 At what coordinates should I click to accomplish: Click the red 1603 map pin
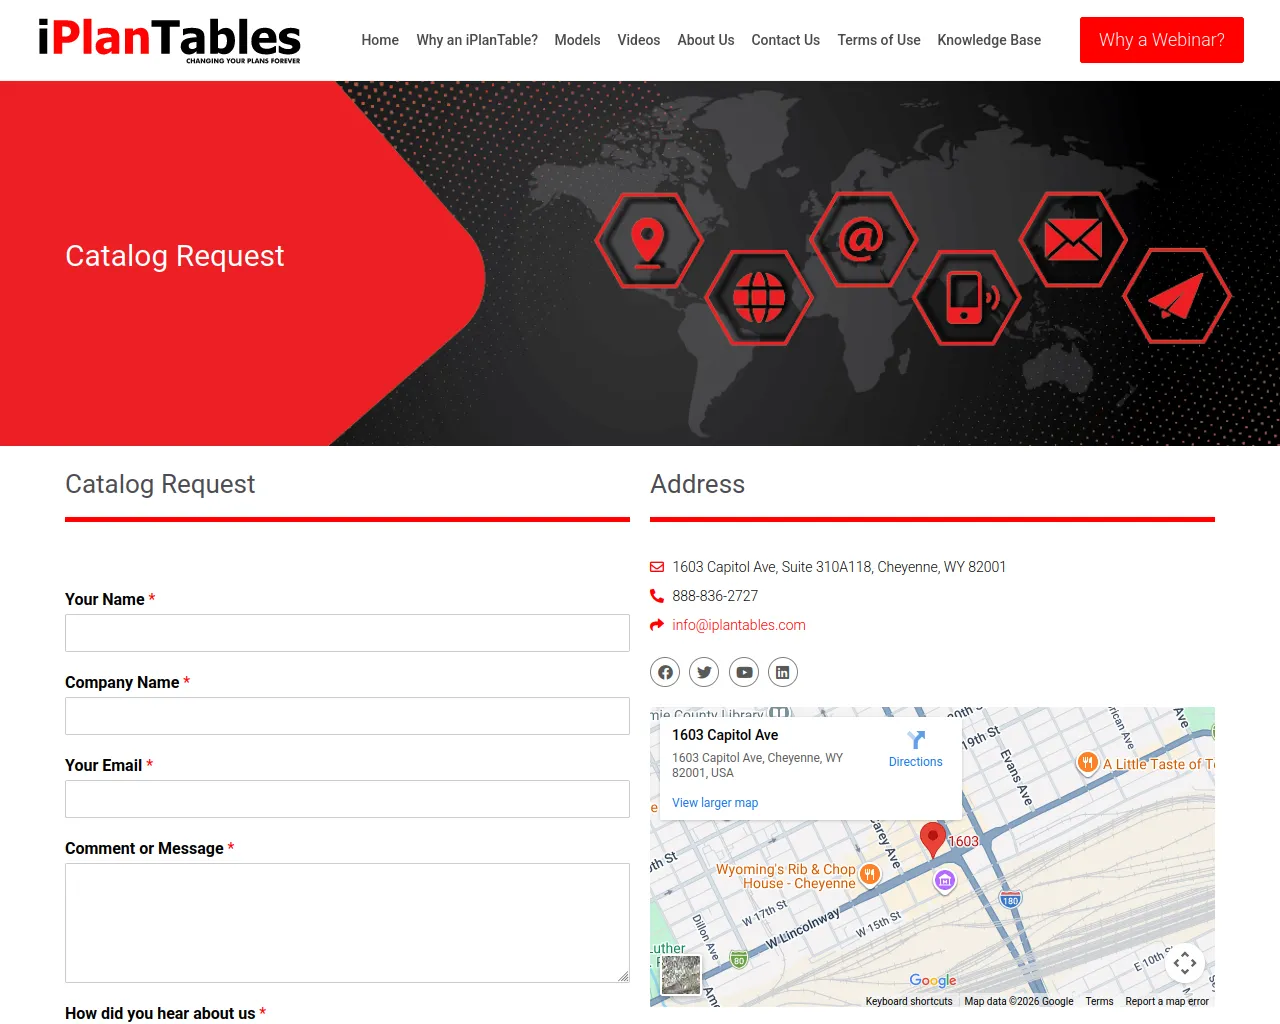933,838
